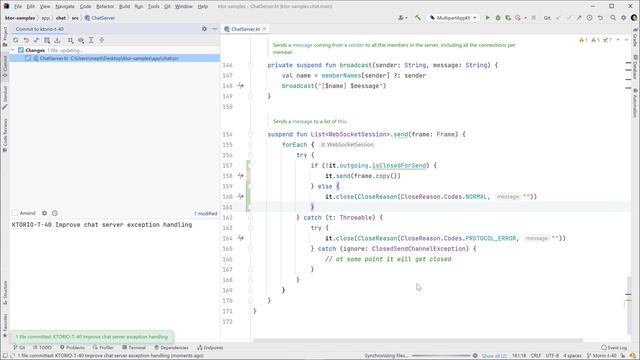Open commit options gear beside Amend

coord(44,213)
